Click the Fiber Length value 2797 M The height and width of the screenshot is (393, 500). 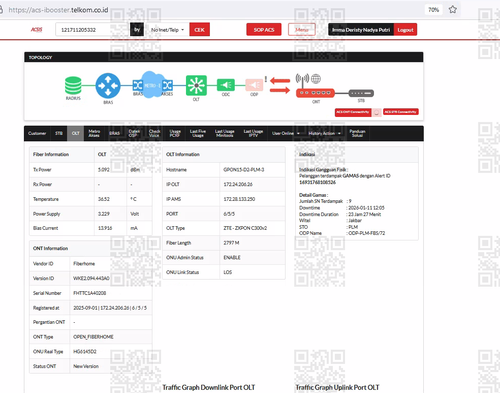(x=231, y=243)
